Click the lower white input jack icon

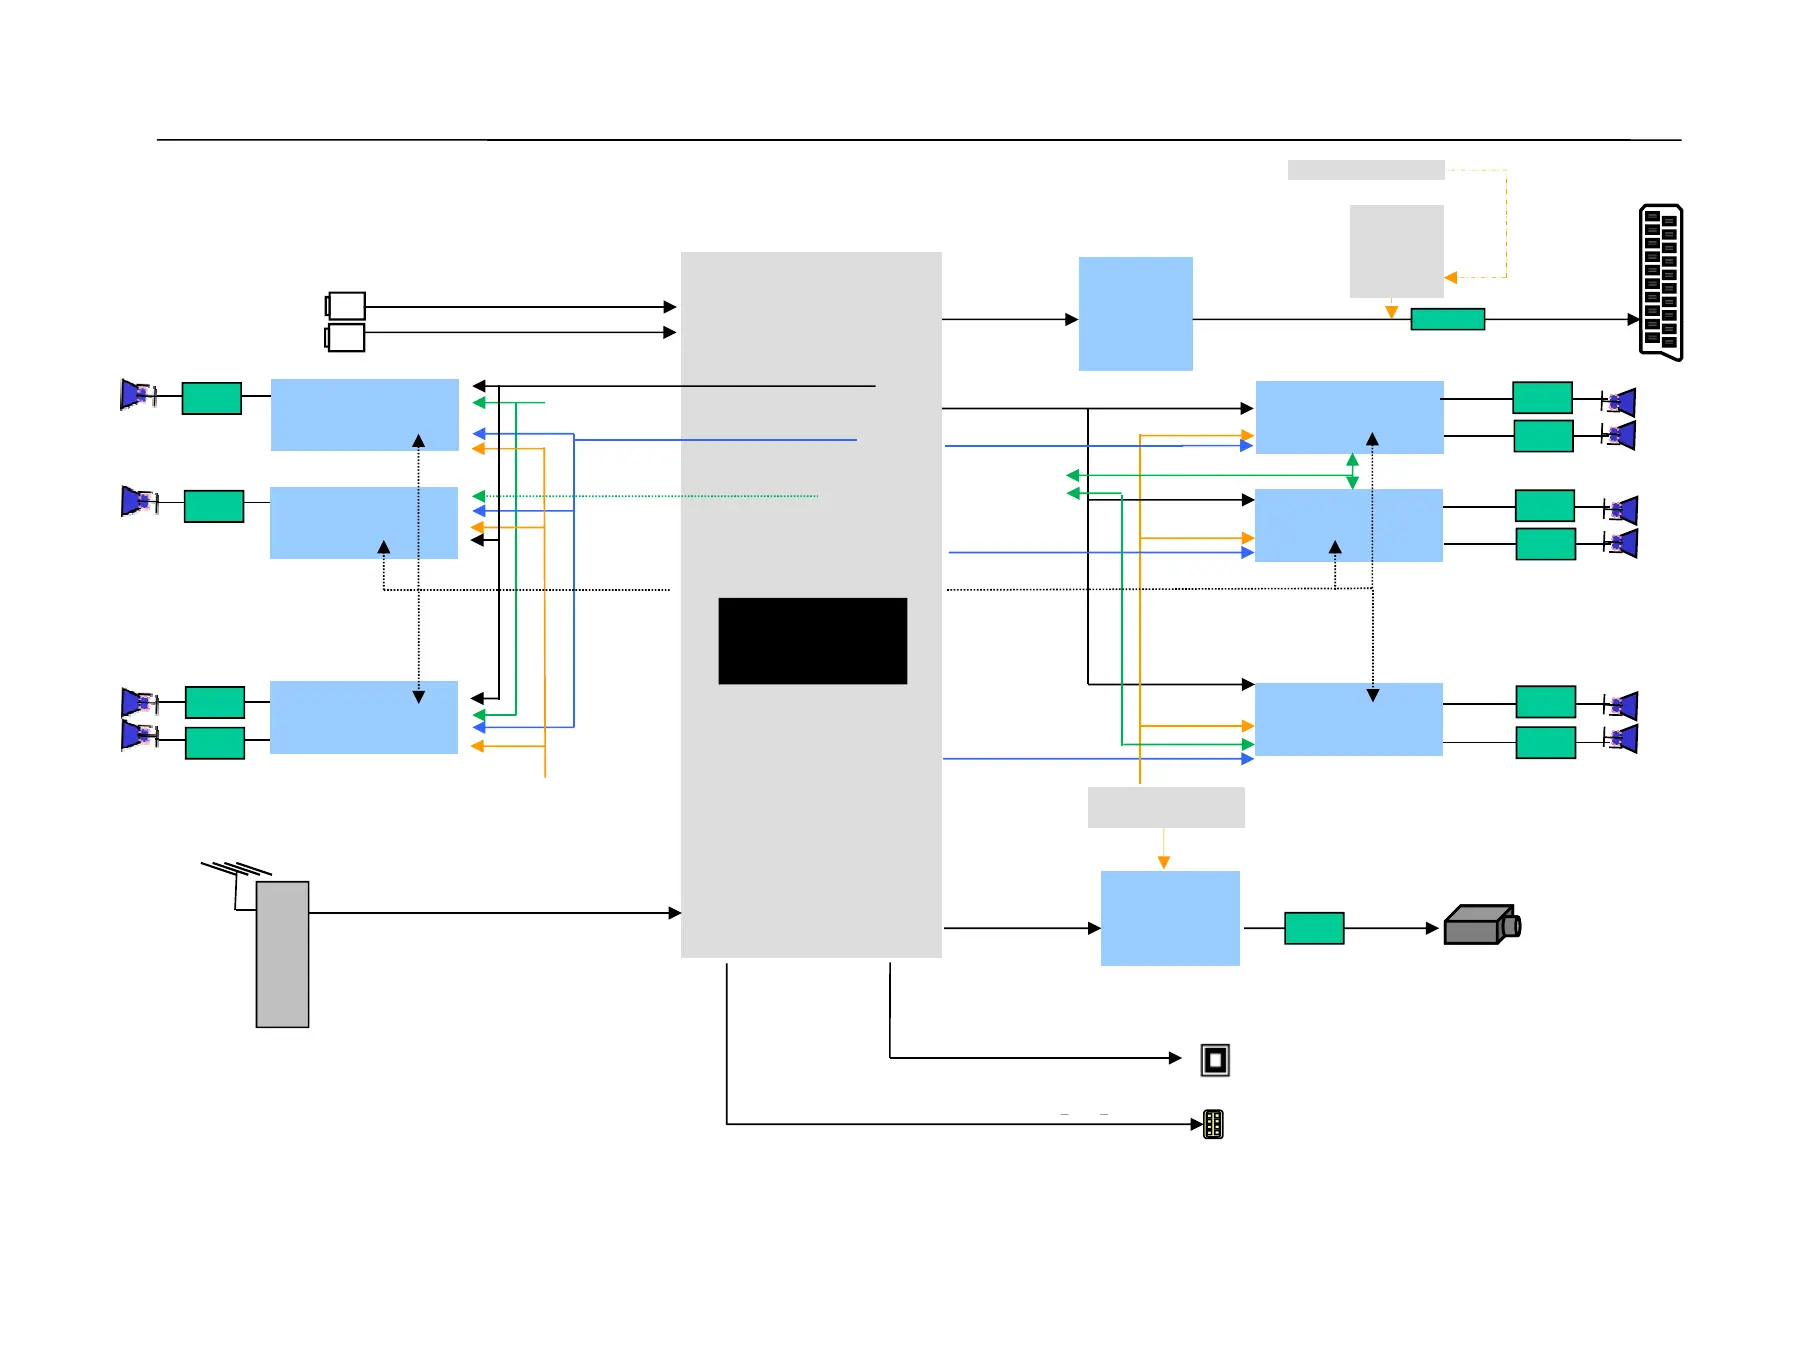(345, 337)
